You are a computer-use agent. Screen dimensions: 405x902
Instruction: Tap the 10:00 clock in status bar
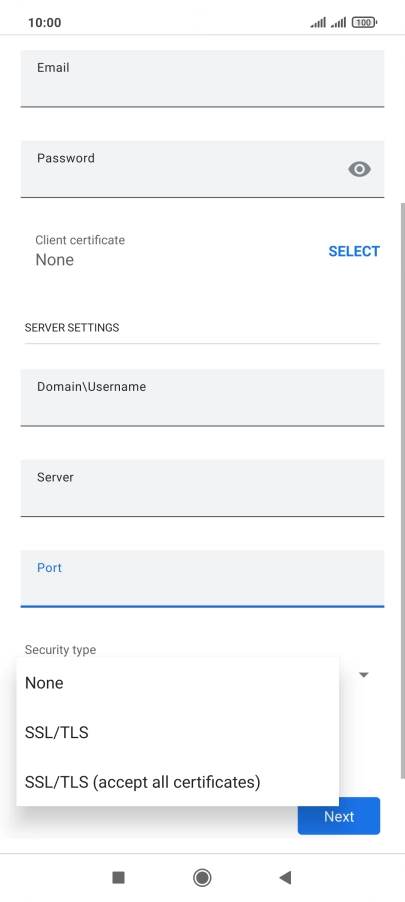point(44,22)
